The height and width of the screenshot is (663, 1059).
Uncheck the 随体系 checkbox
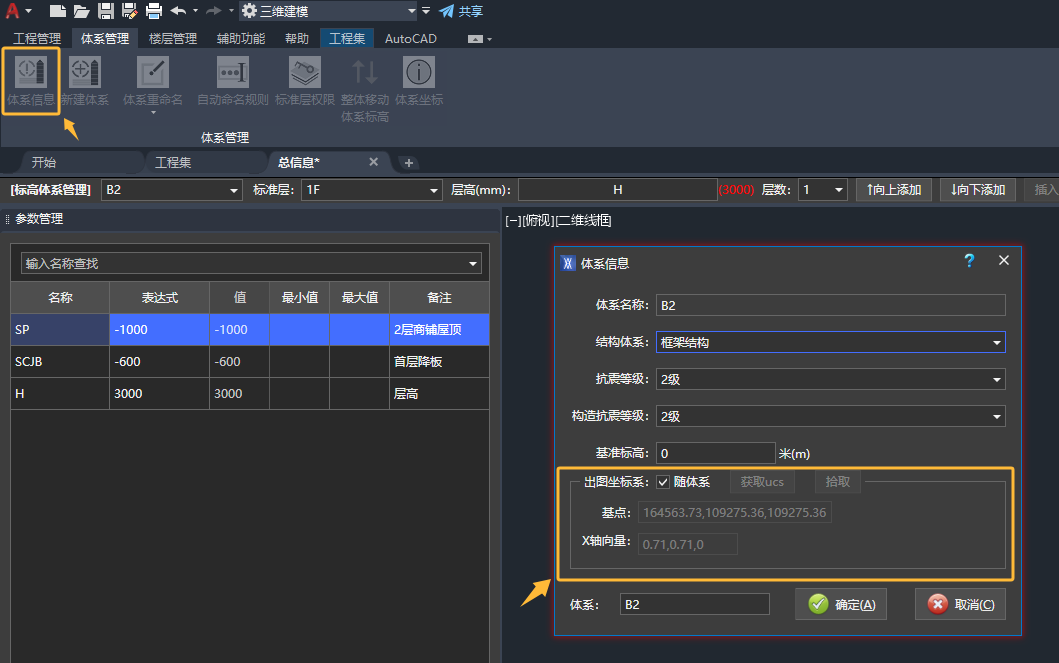pos(663,482)
